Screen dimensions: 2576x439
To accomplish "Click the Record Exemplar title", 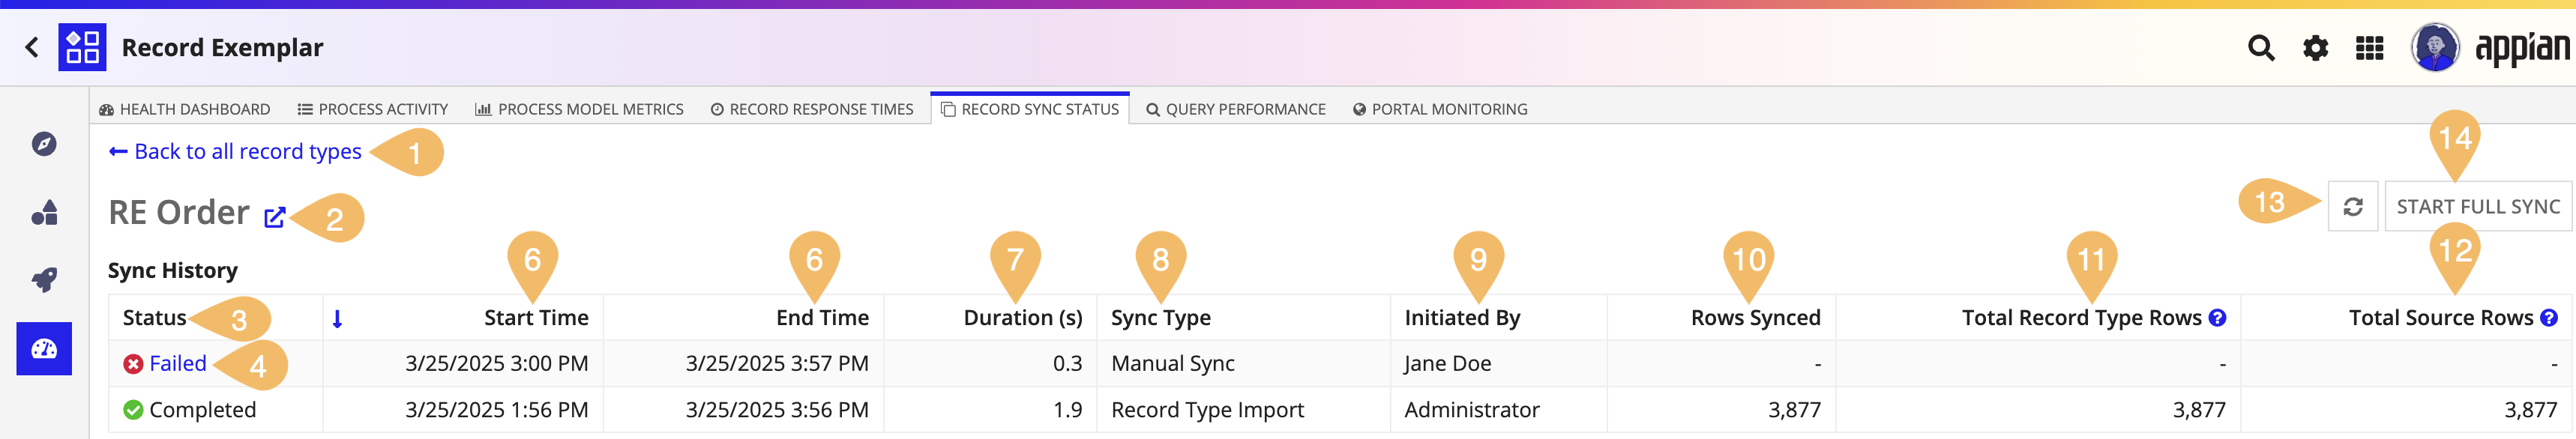I will (222, 47).
